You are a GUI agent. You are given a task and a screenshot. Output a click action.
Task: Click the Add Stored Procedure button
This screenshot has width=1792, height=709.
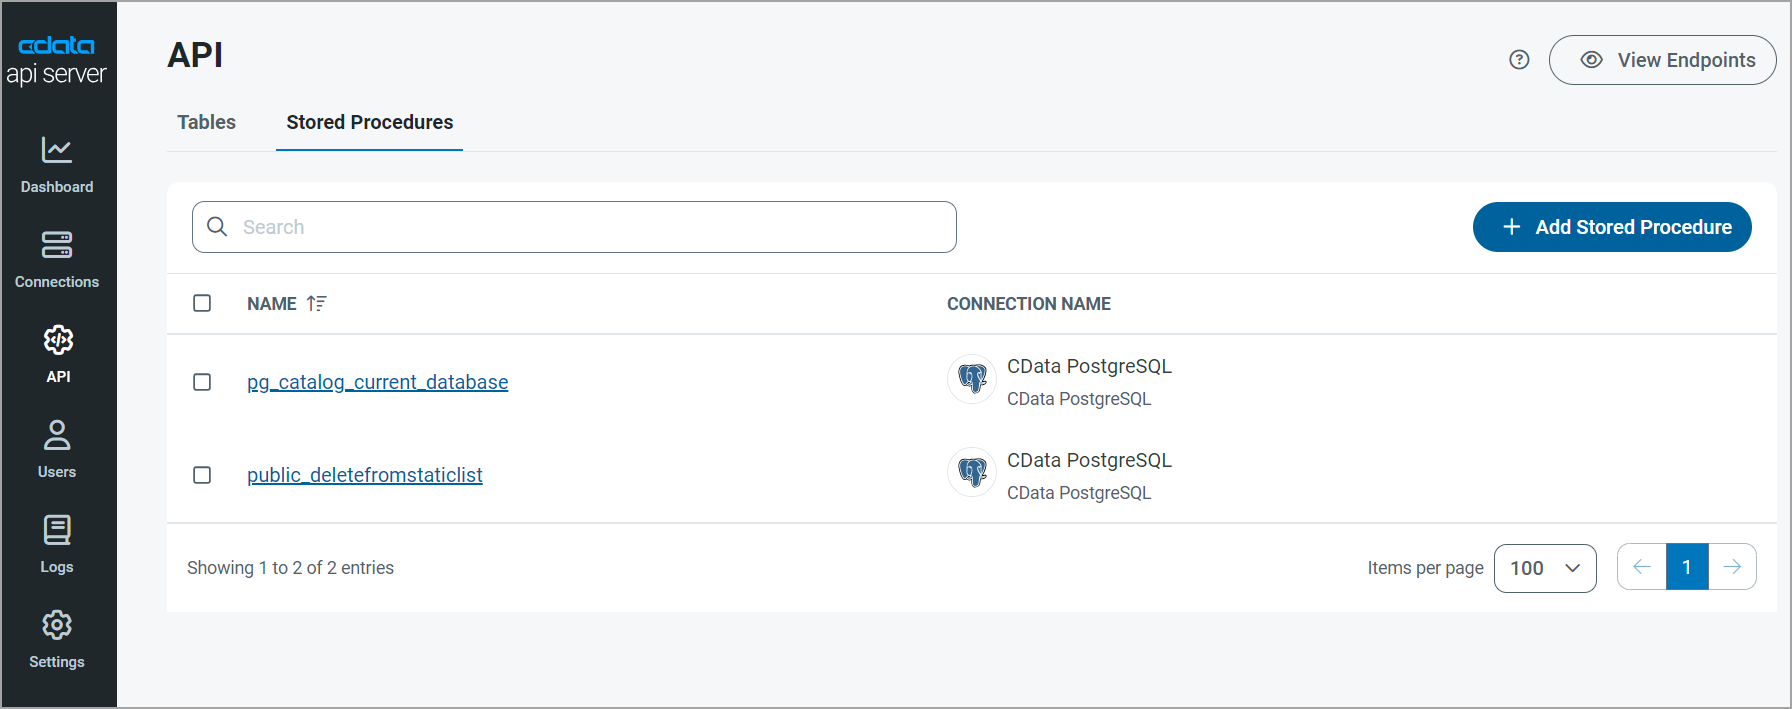point(1611,227)
